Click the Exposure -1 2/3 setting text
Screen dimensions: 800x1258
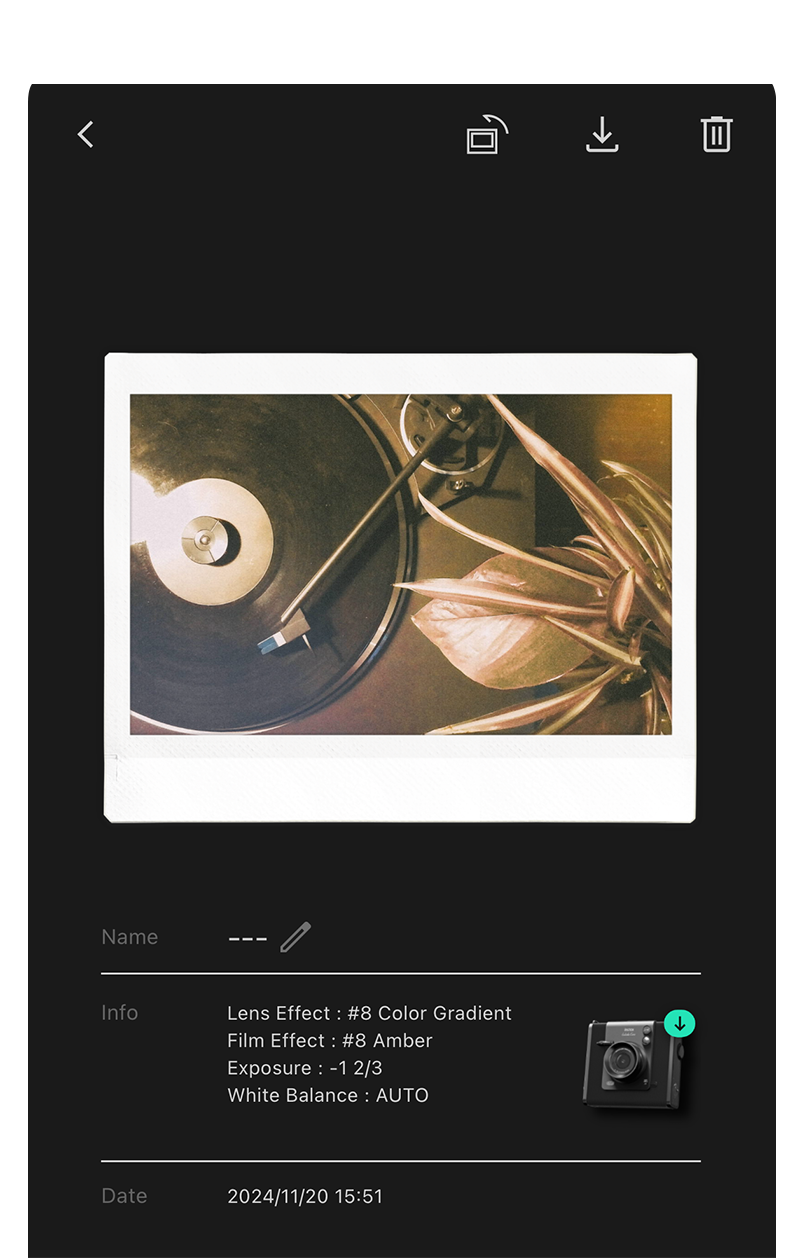[x=305, y=1068]
